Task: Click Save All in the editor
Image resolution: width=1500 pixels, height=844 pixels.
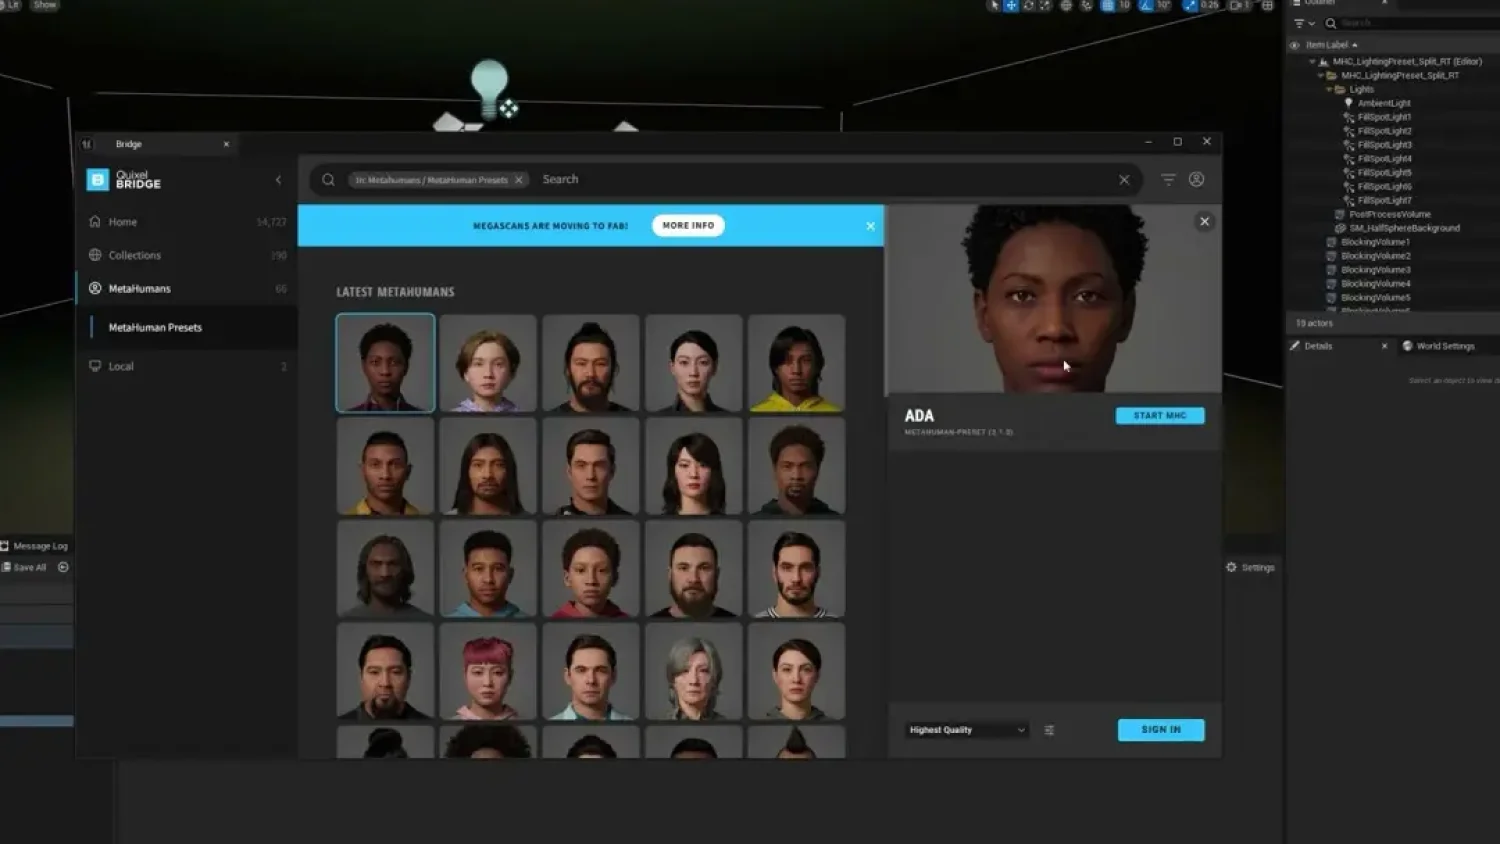Action: pos(24,567)
